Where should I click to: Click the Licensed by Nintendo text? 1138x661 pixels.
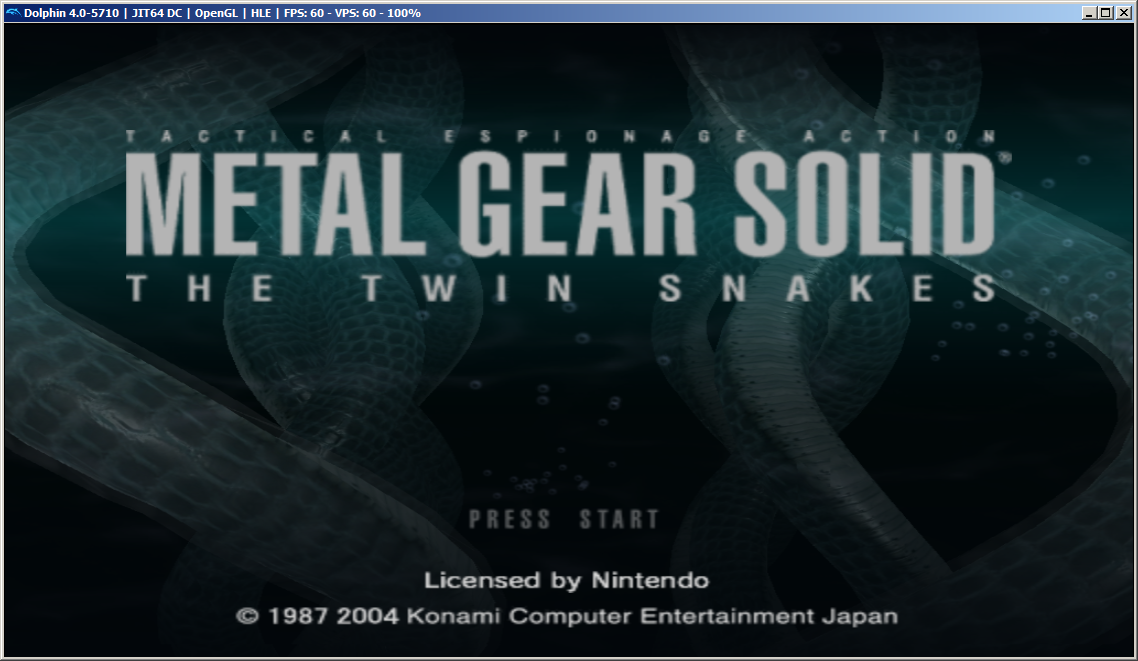tap(566, 580)
